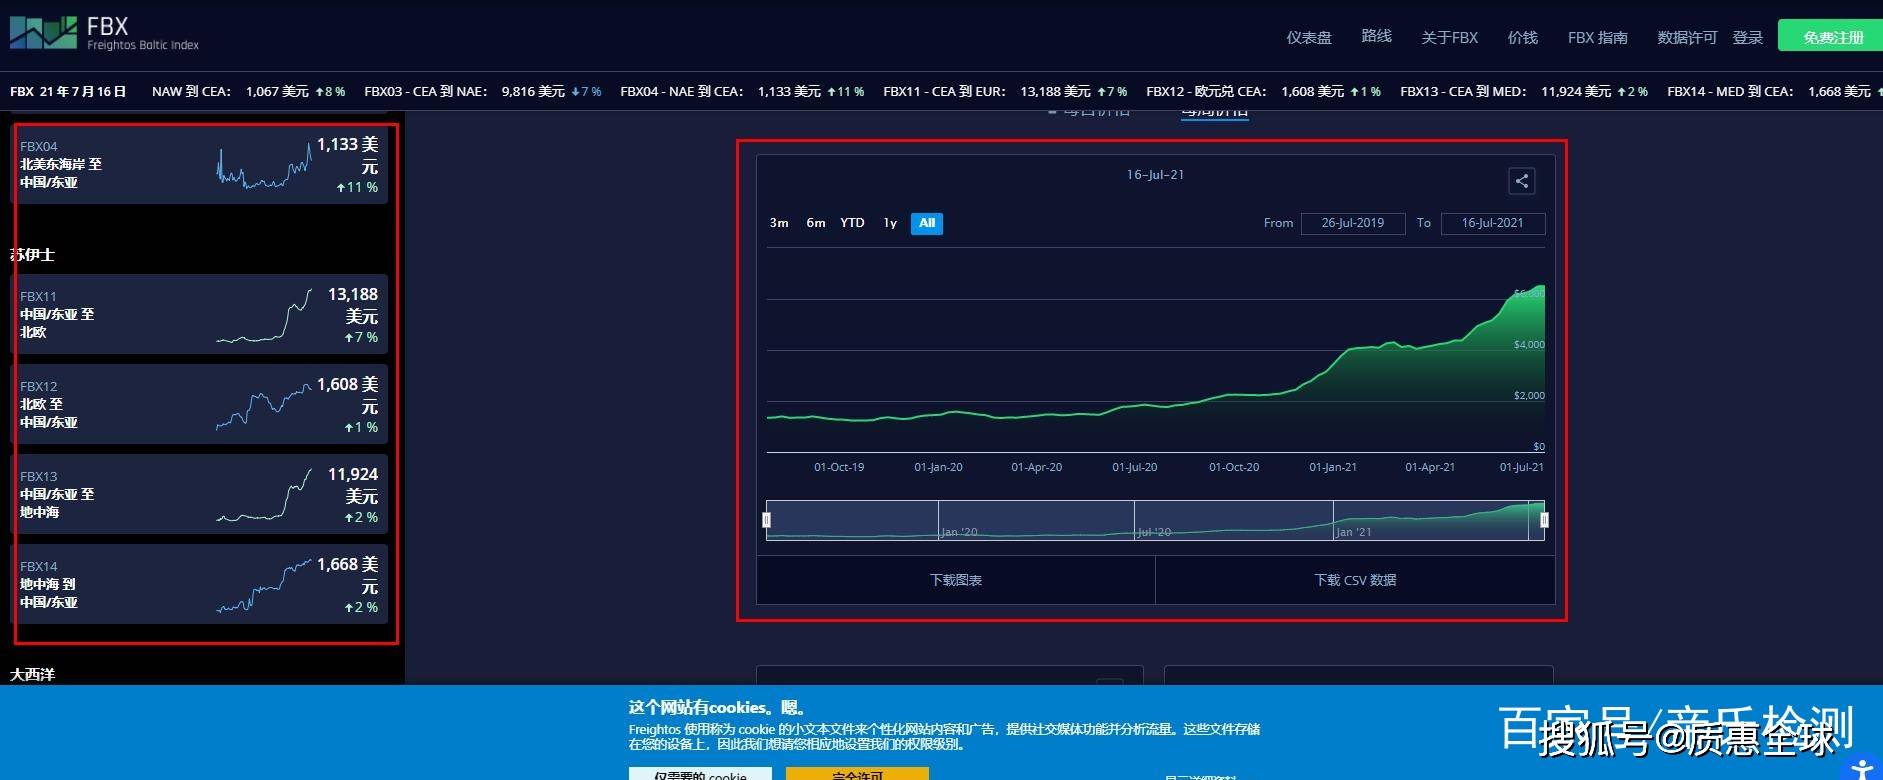Open the To date field
Viewport: 1883px width, 780px height.
click(x=1492, y=223)
